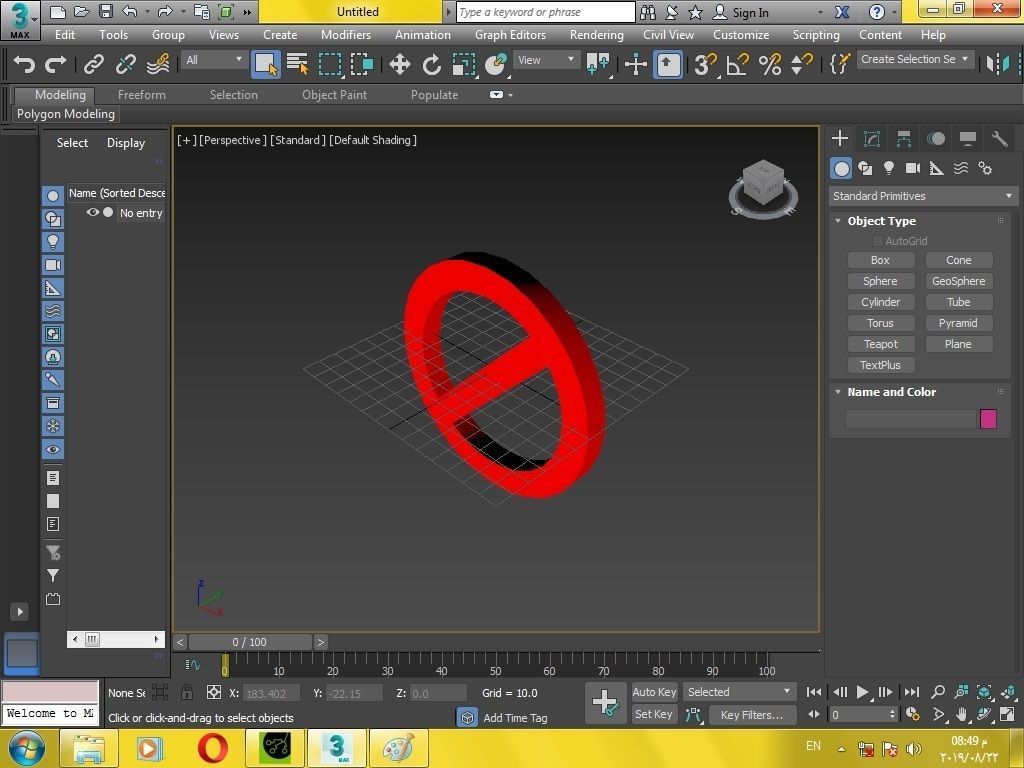This screenshot has width=1024, height=768.
Task: Select the Helpers category icon
Action: [x=936, y=168]
